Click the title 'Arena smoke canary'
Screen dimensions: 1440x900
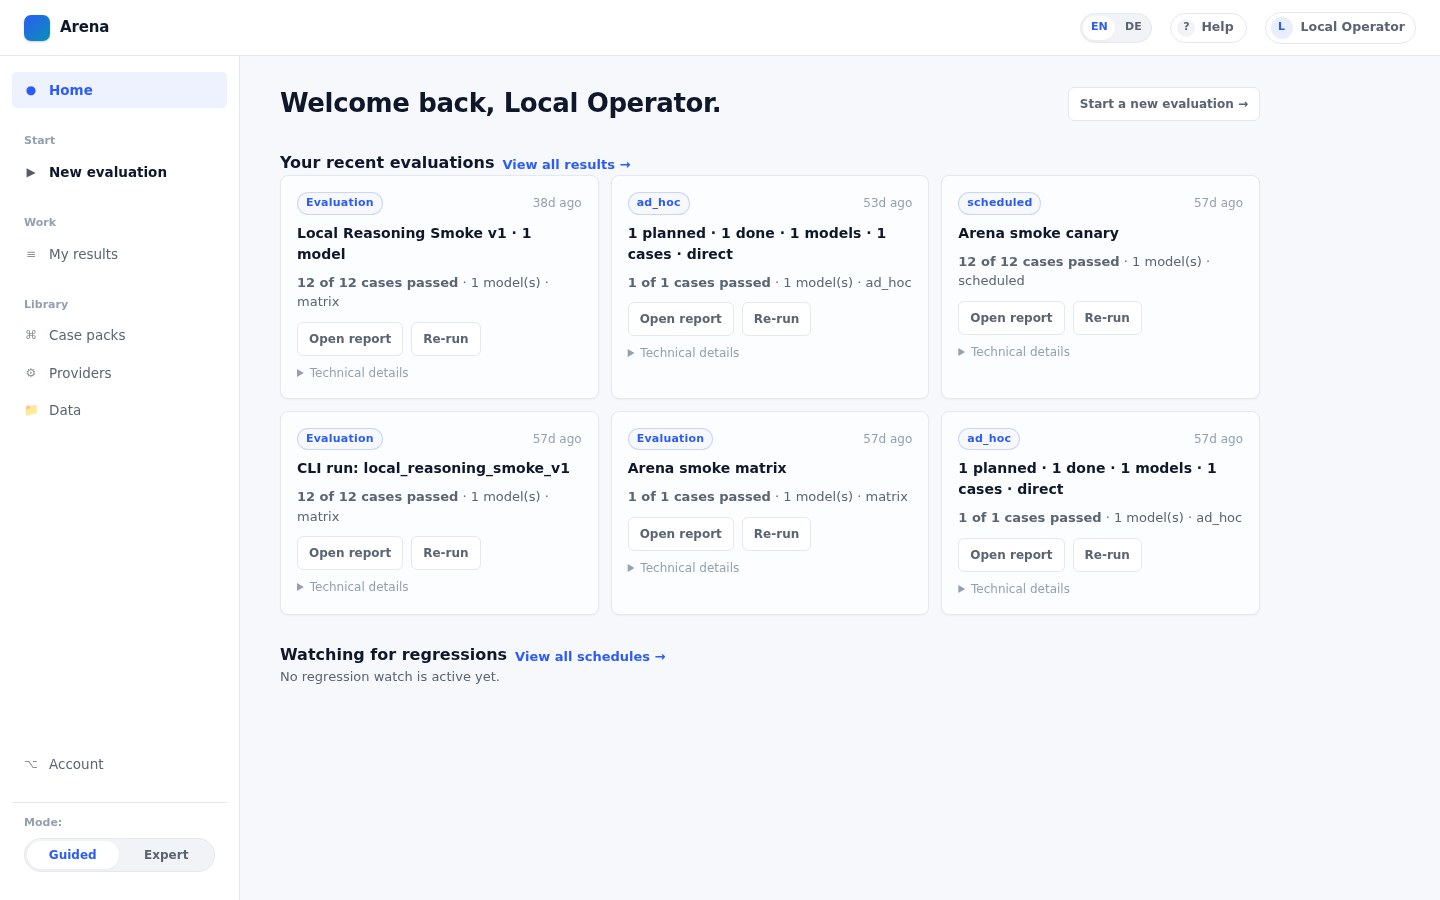click(1038, 233)
